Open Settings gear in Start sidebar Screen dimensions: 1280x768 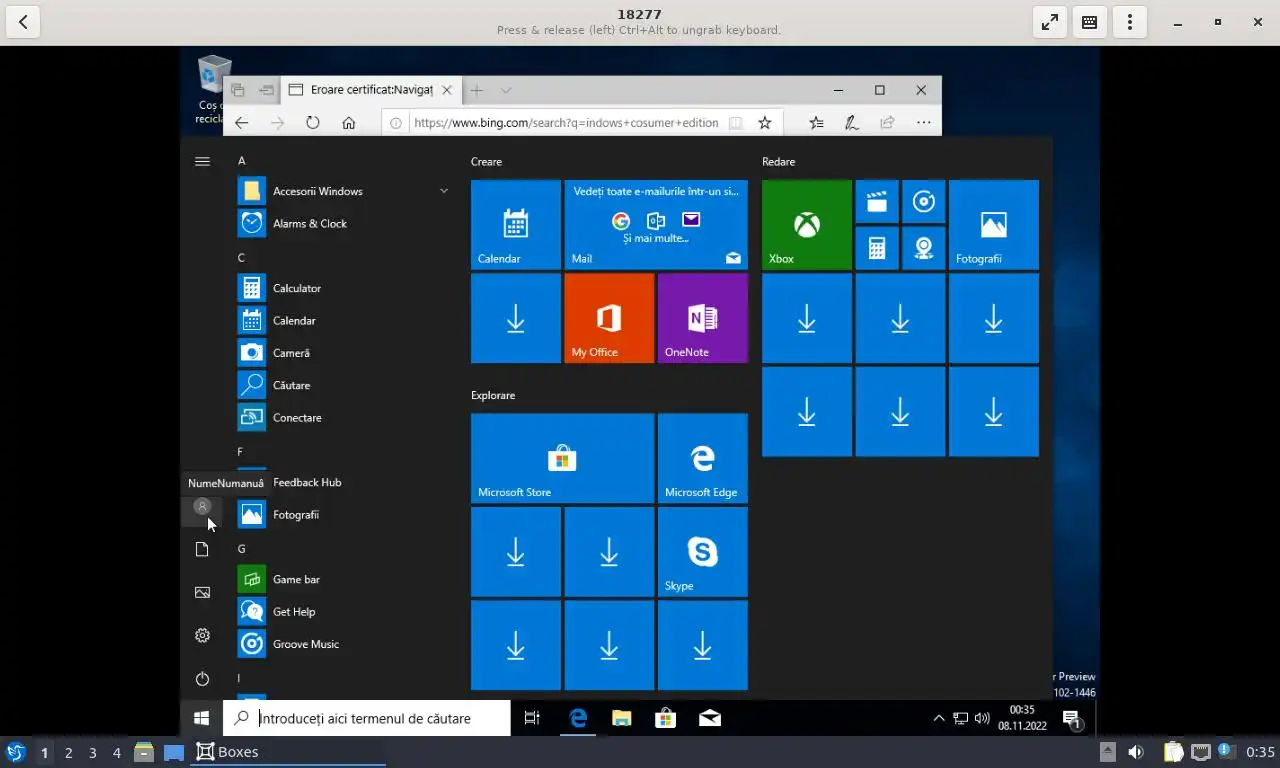(202, 635)
